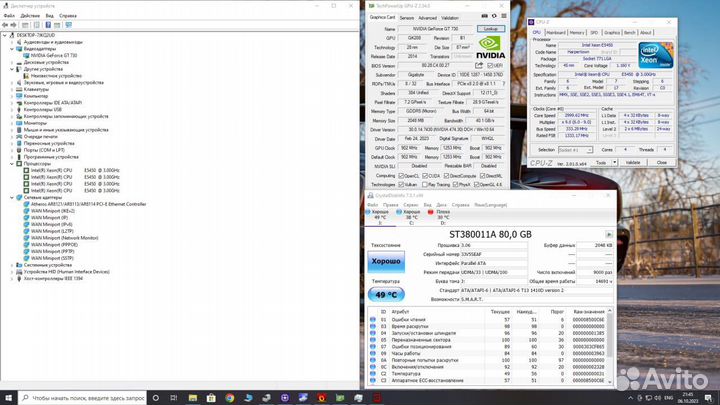Switch to the Memory tab in CPU-Z
The image size is (720, 405).
(x=577, y=33)
